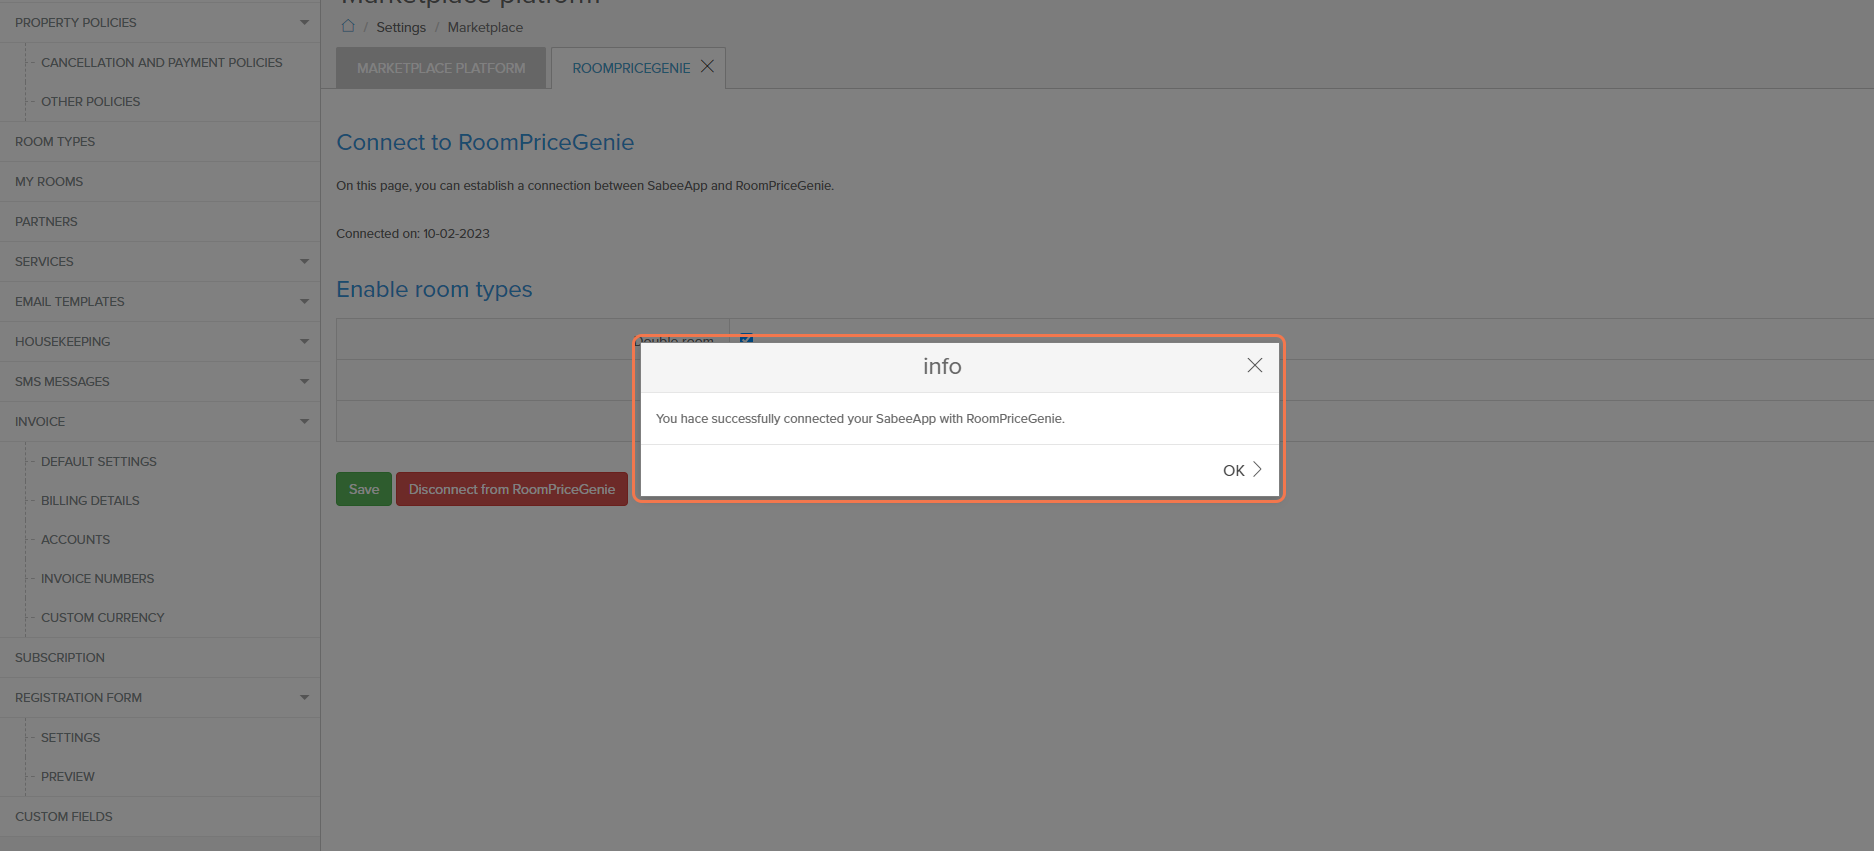Expand EMAIL TEMPLATES menu arrow
Viewport: 1874px width, 851px height.
pyautogui.click(x=304, y=301)
